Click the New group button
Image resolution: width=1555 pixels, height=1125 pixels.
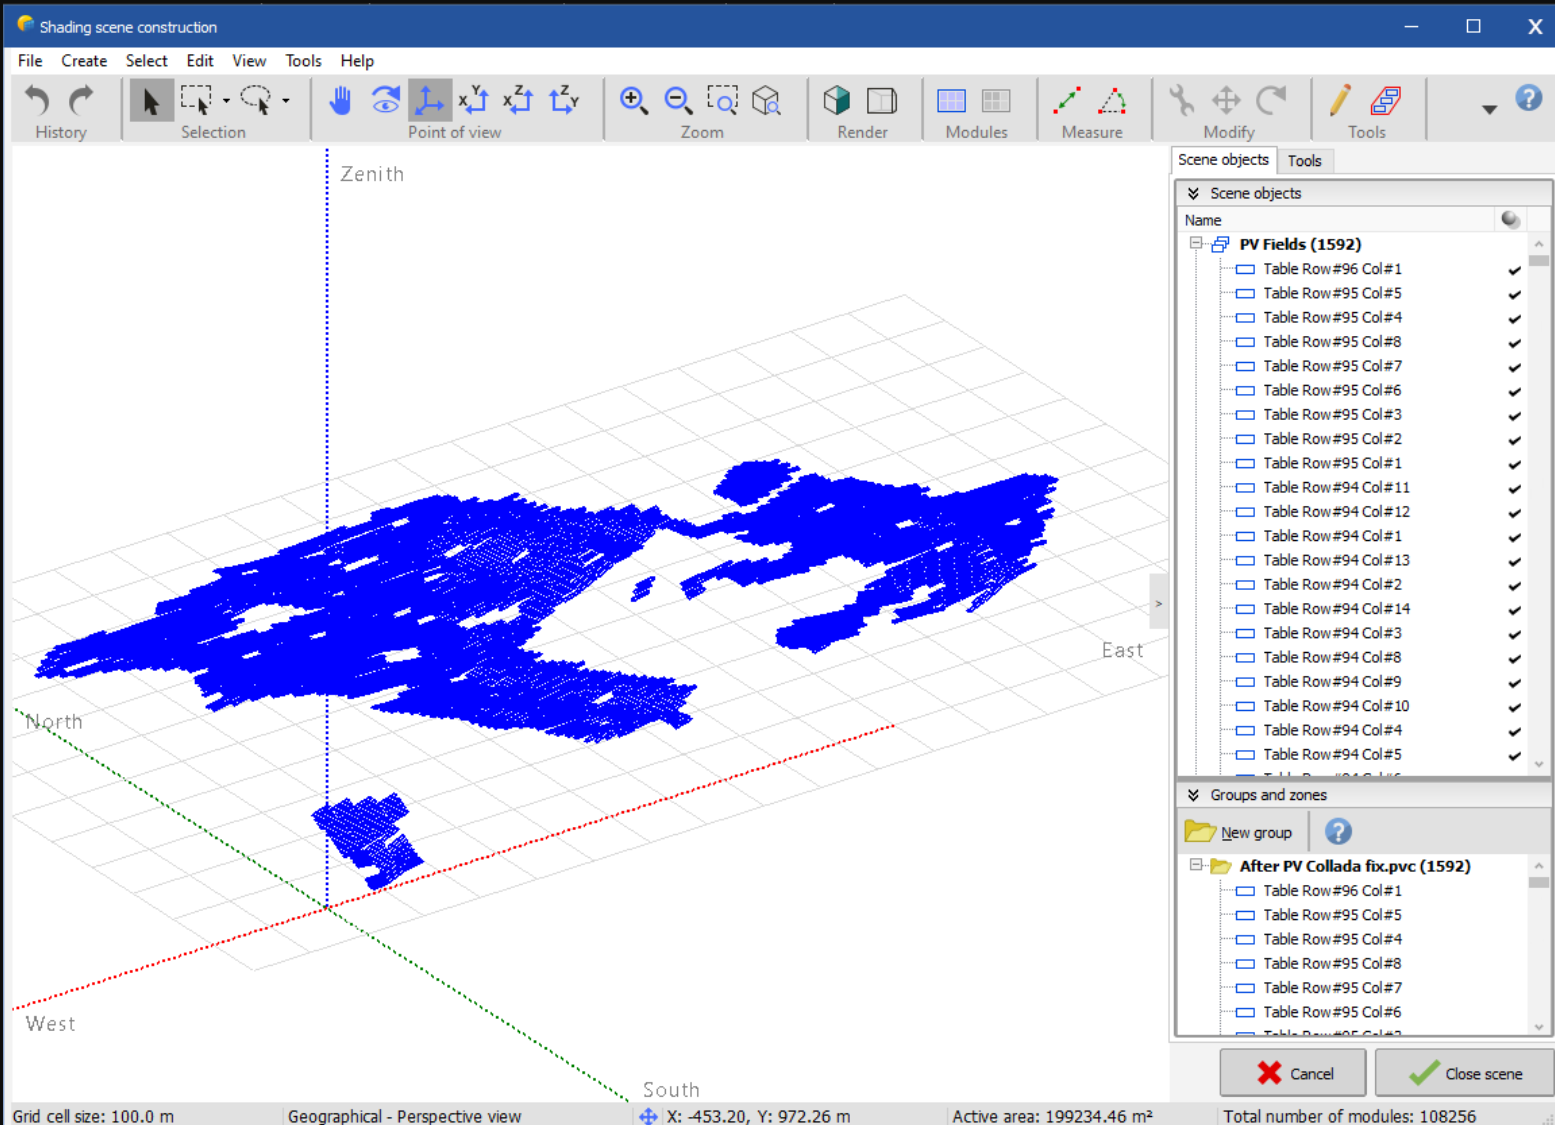point(1240,832)
